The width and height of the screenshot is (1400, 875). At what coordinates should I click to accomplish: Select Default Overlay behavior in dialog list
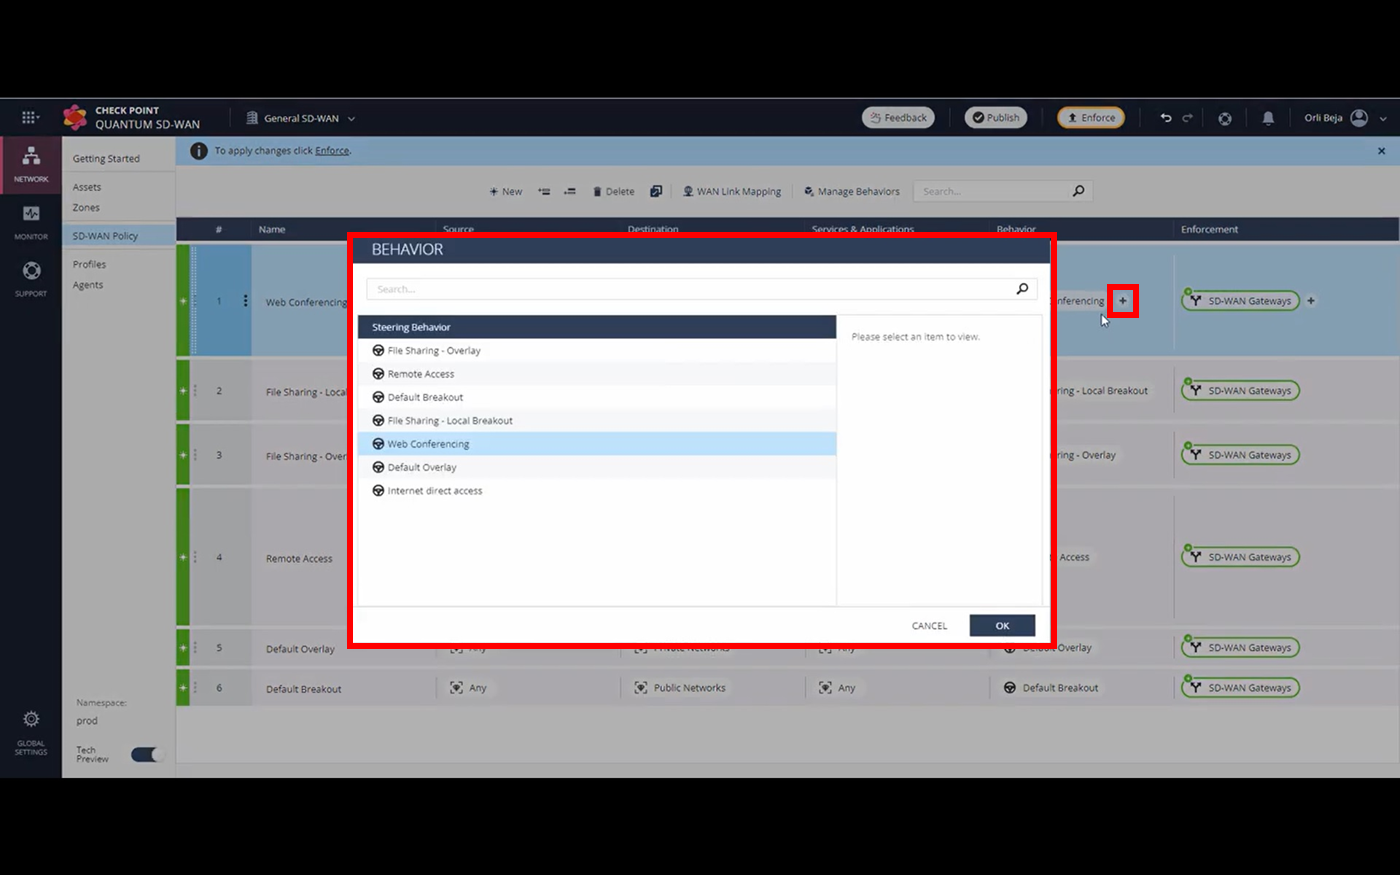[x=597, y=467]
